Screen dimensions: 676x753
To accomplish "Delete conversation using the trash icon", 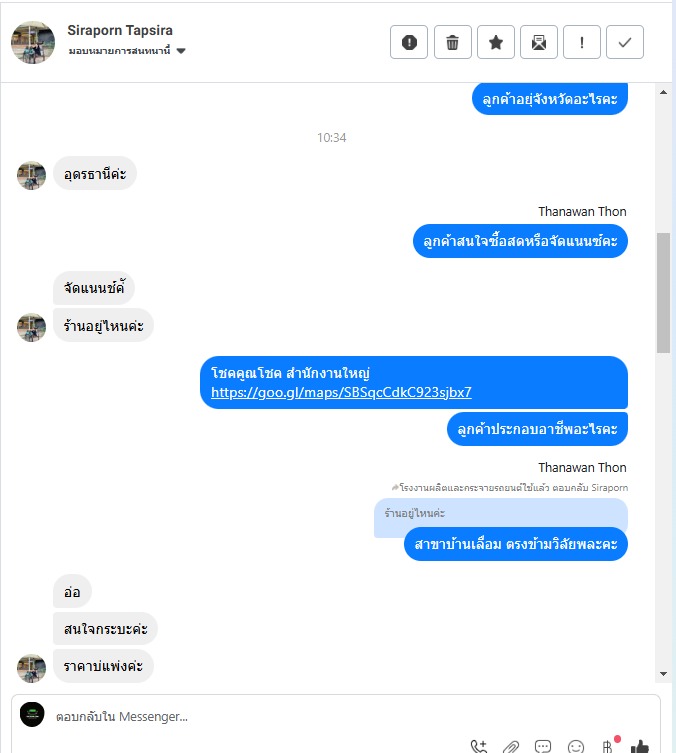I will click(x=452, y=42).
